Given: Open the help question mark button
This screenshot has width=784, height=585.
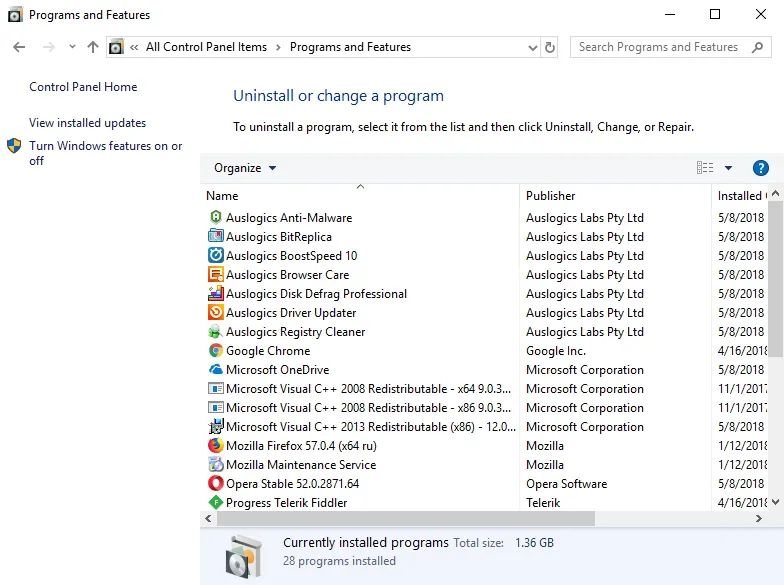Looking at the screenshot, I should coord(760,168).
